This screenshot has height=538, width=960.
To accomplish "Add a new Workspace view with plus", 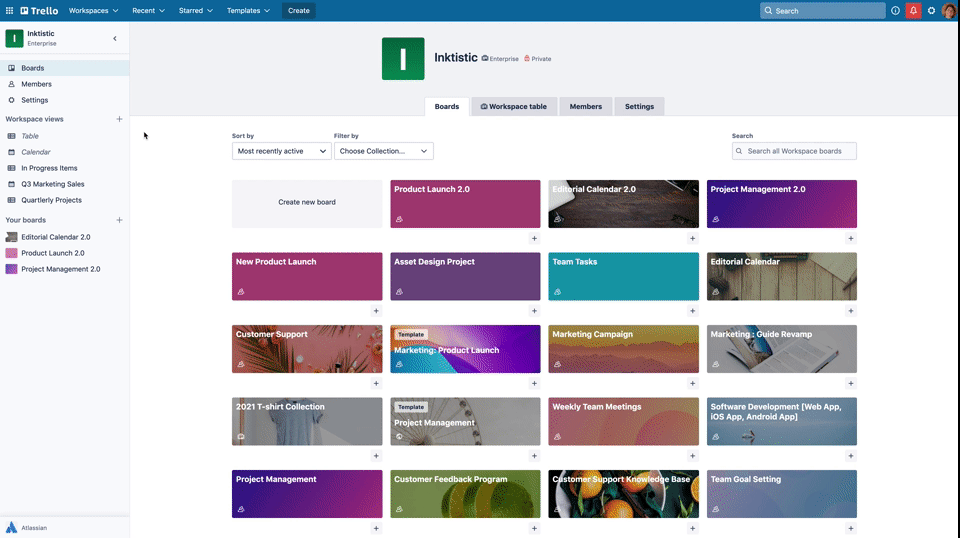I will pos(119,119).
